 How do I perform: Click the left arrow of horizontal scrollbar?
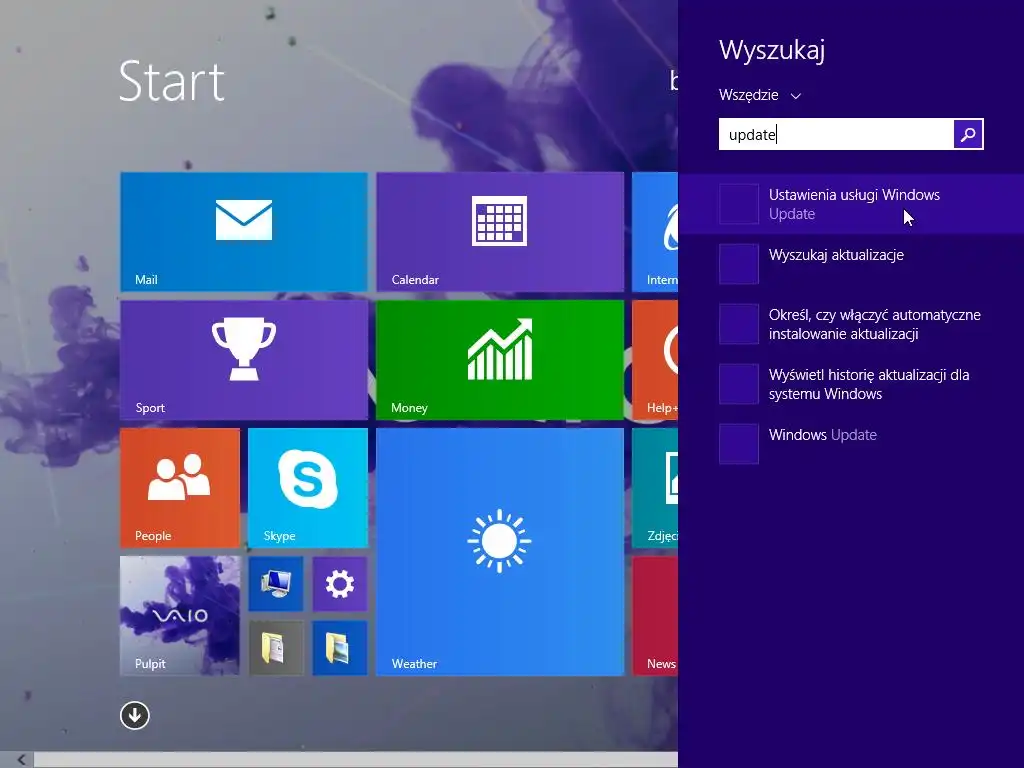[21, 760]
